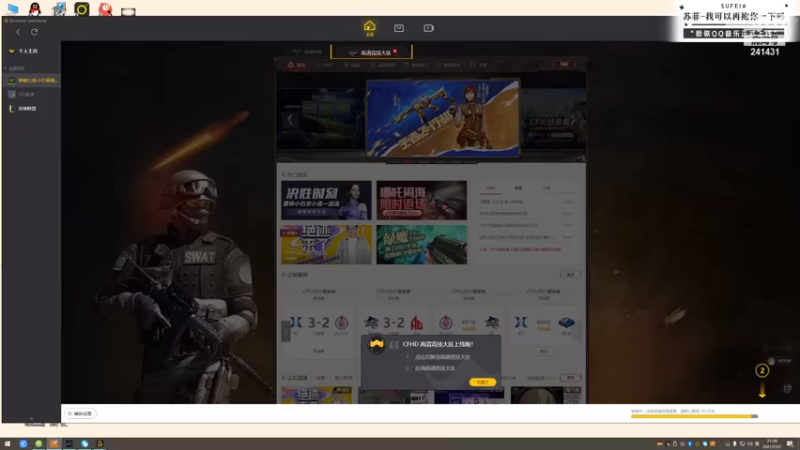The image size is (800, 450).
Task: Open the video icon in the top bar
Action: click(429, 28)
